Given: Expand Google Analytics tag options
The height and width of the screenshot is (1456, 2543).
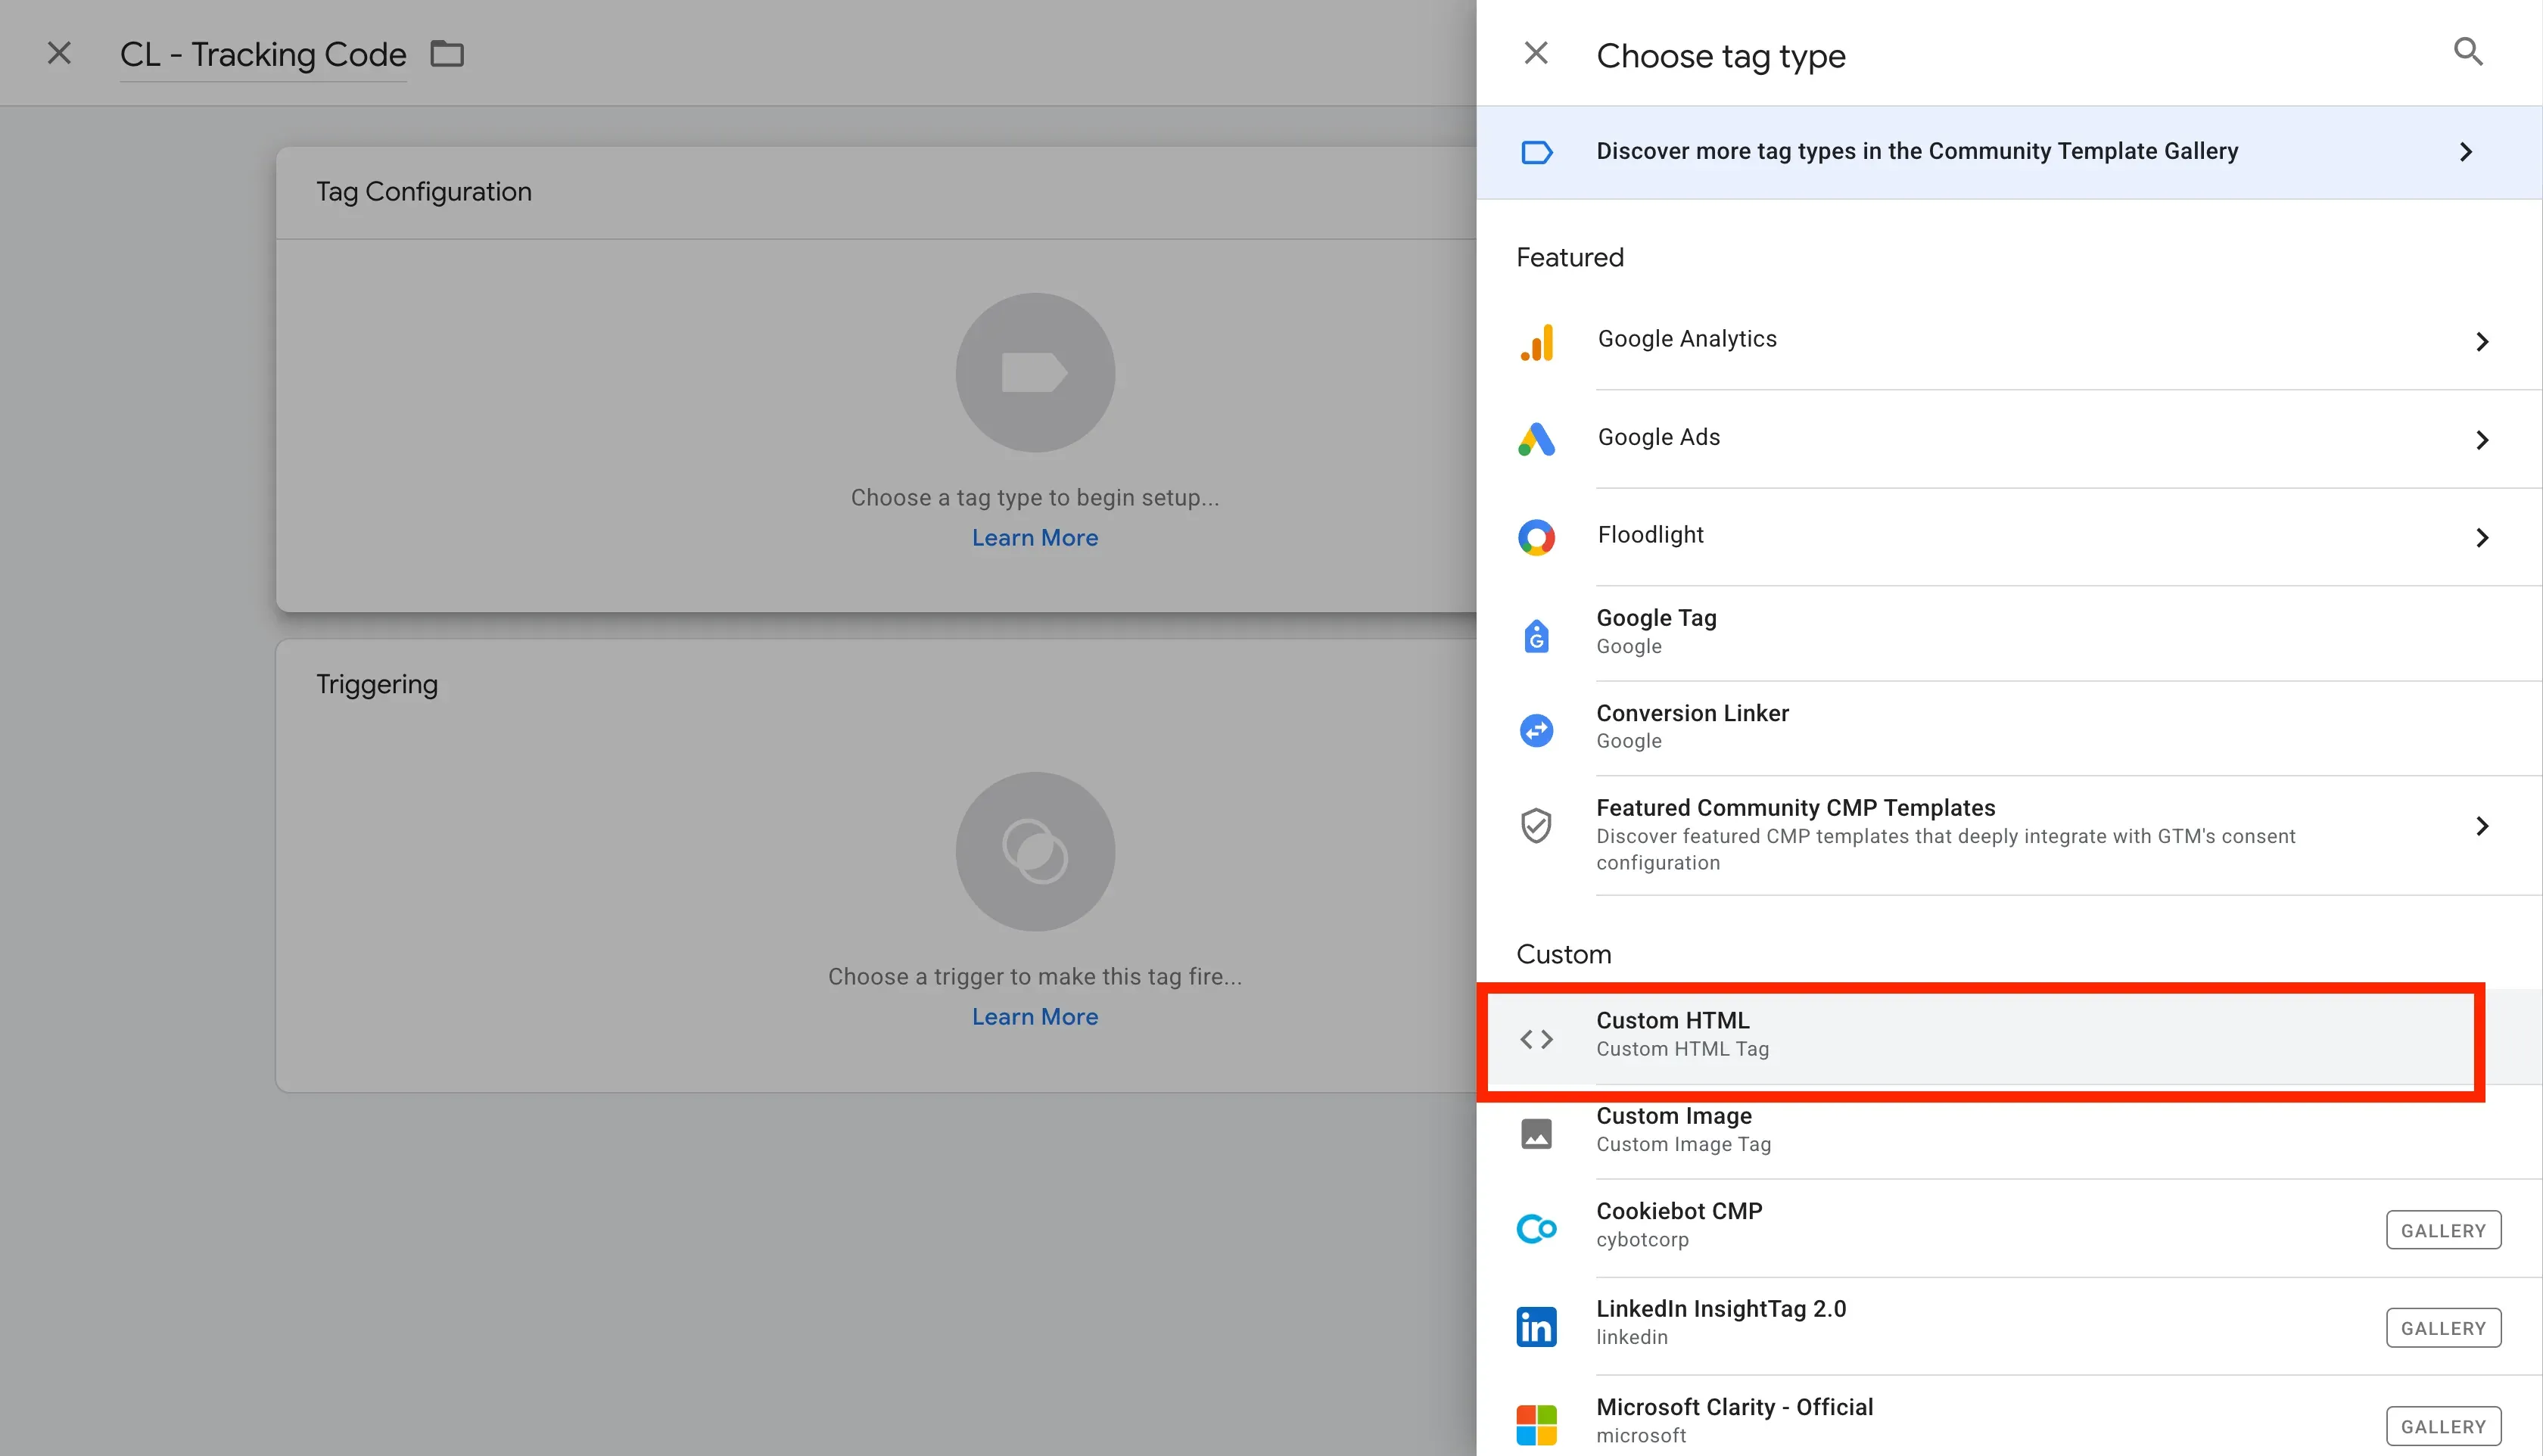Looking at the screenshot, I should click(x=2482, y=342).
